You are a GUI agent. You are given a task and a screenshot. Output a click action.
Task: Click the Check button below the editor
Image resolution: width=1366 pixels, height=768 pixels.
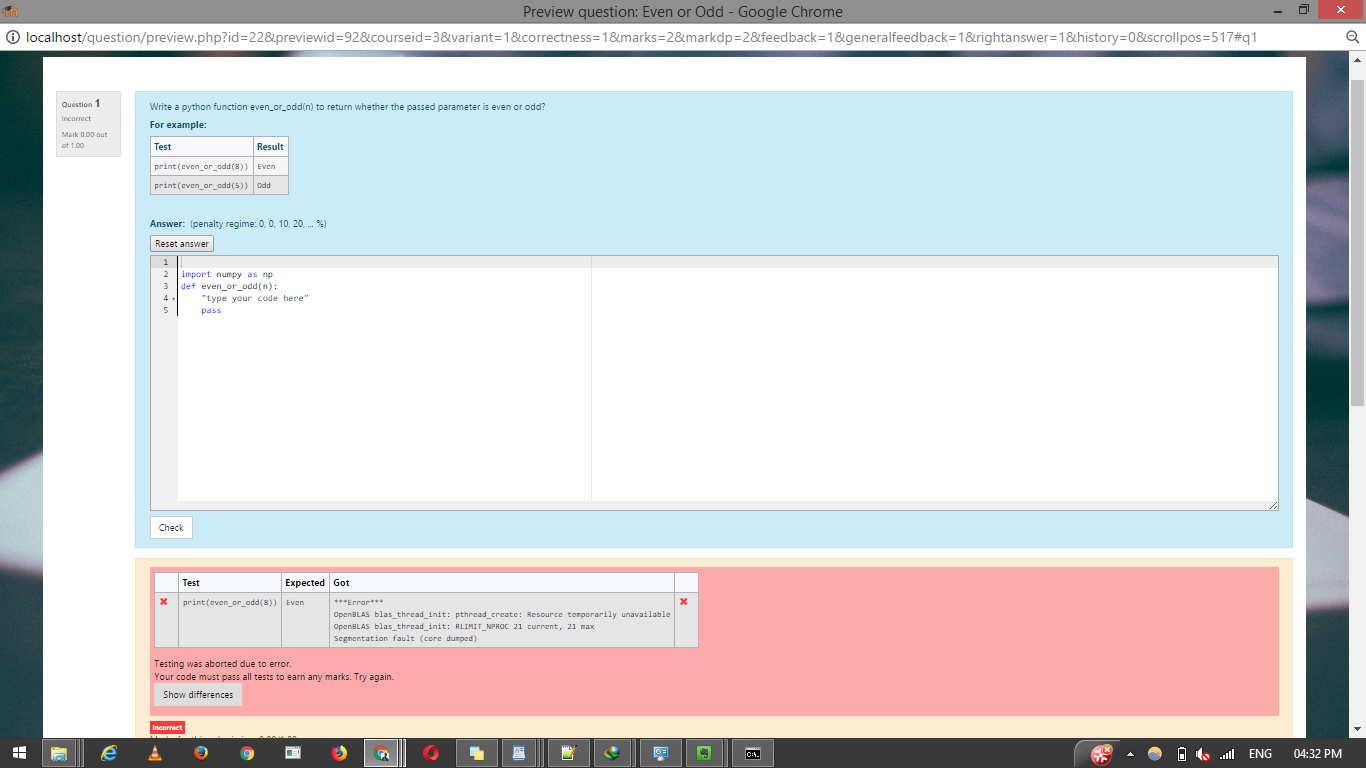click(171, 528)
